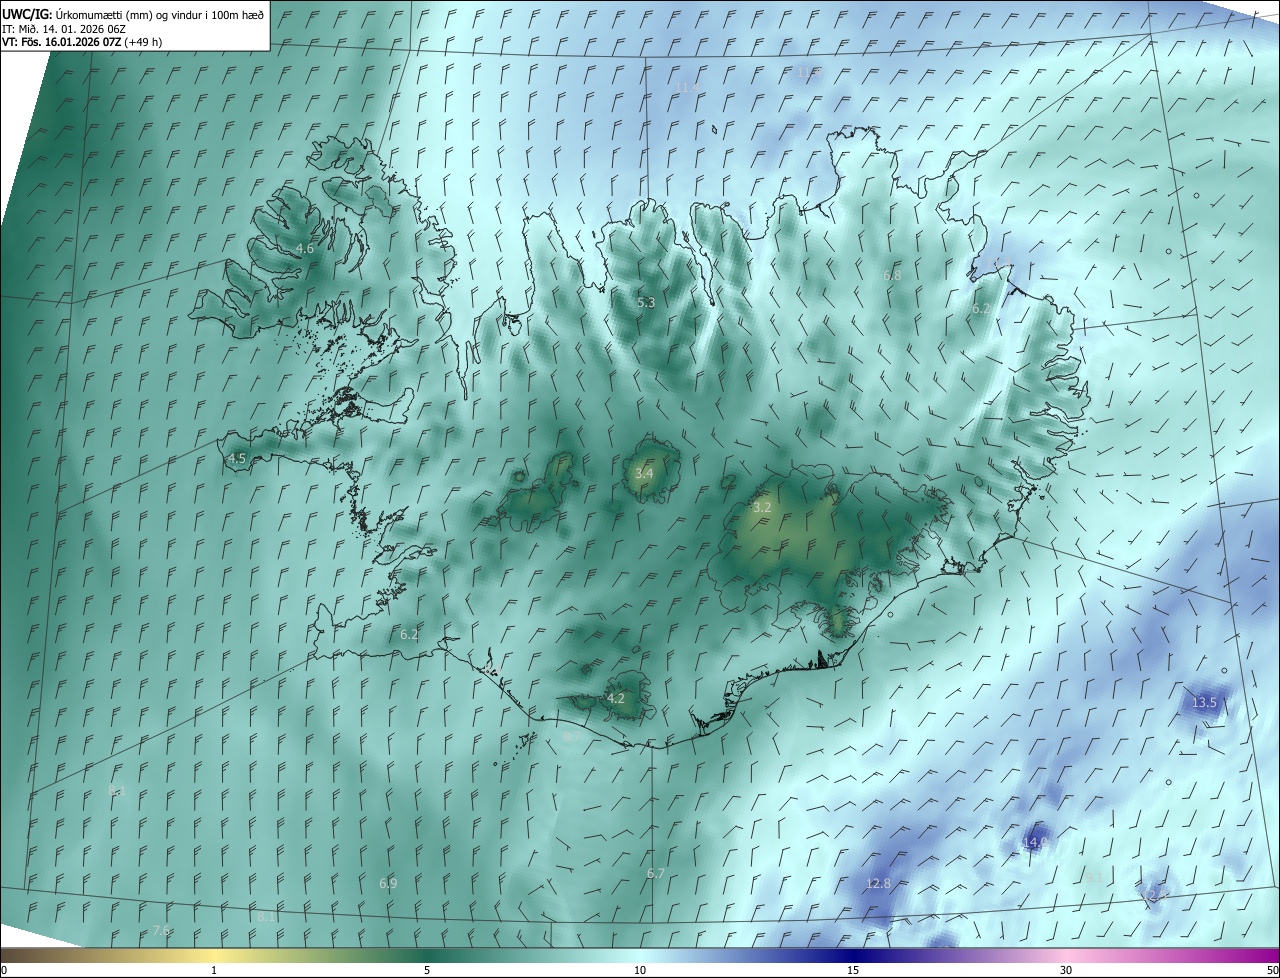Click the 14.0 value in the dark purple spot
Image resolution: width=1280 pixels, height=978 pixels.
[1035, 843]
